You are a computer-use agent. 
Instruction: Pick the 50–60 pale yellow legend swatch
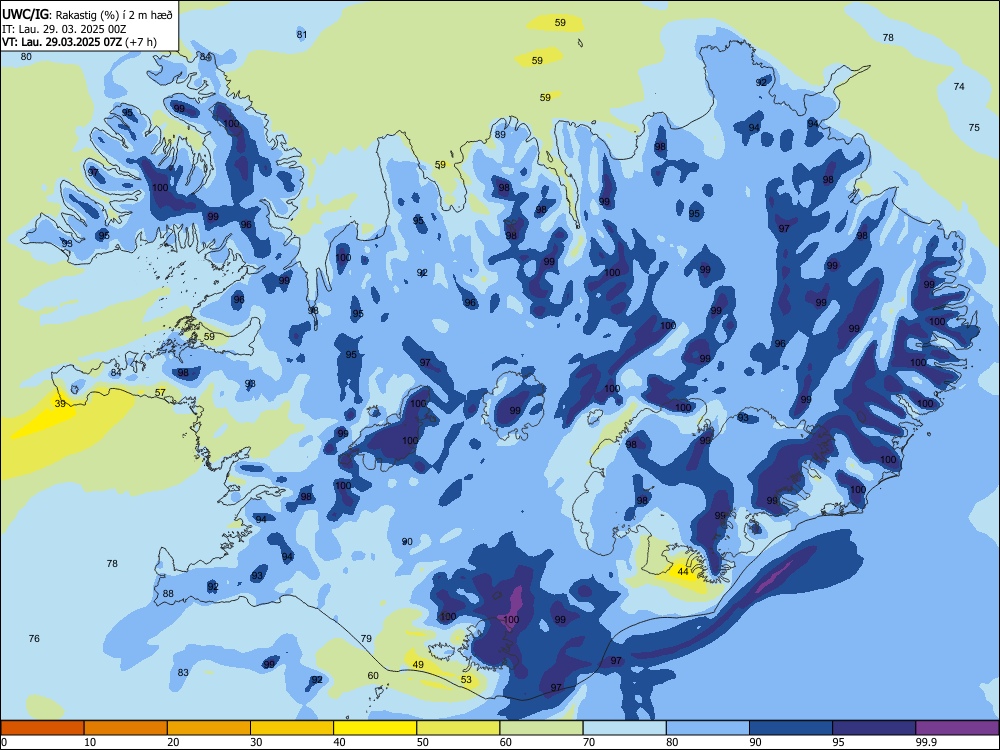click(x=458, y=728)
